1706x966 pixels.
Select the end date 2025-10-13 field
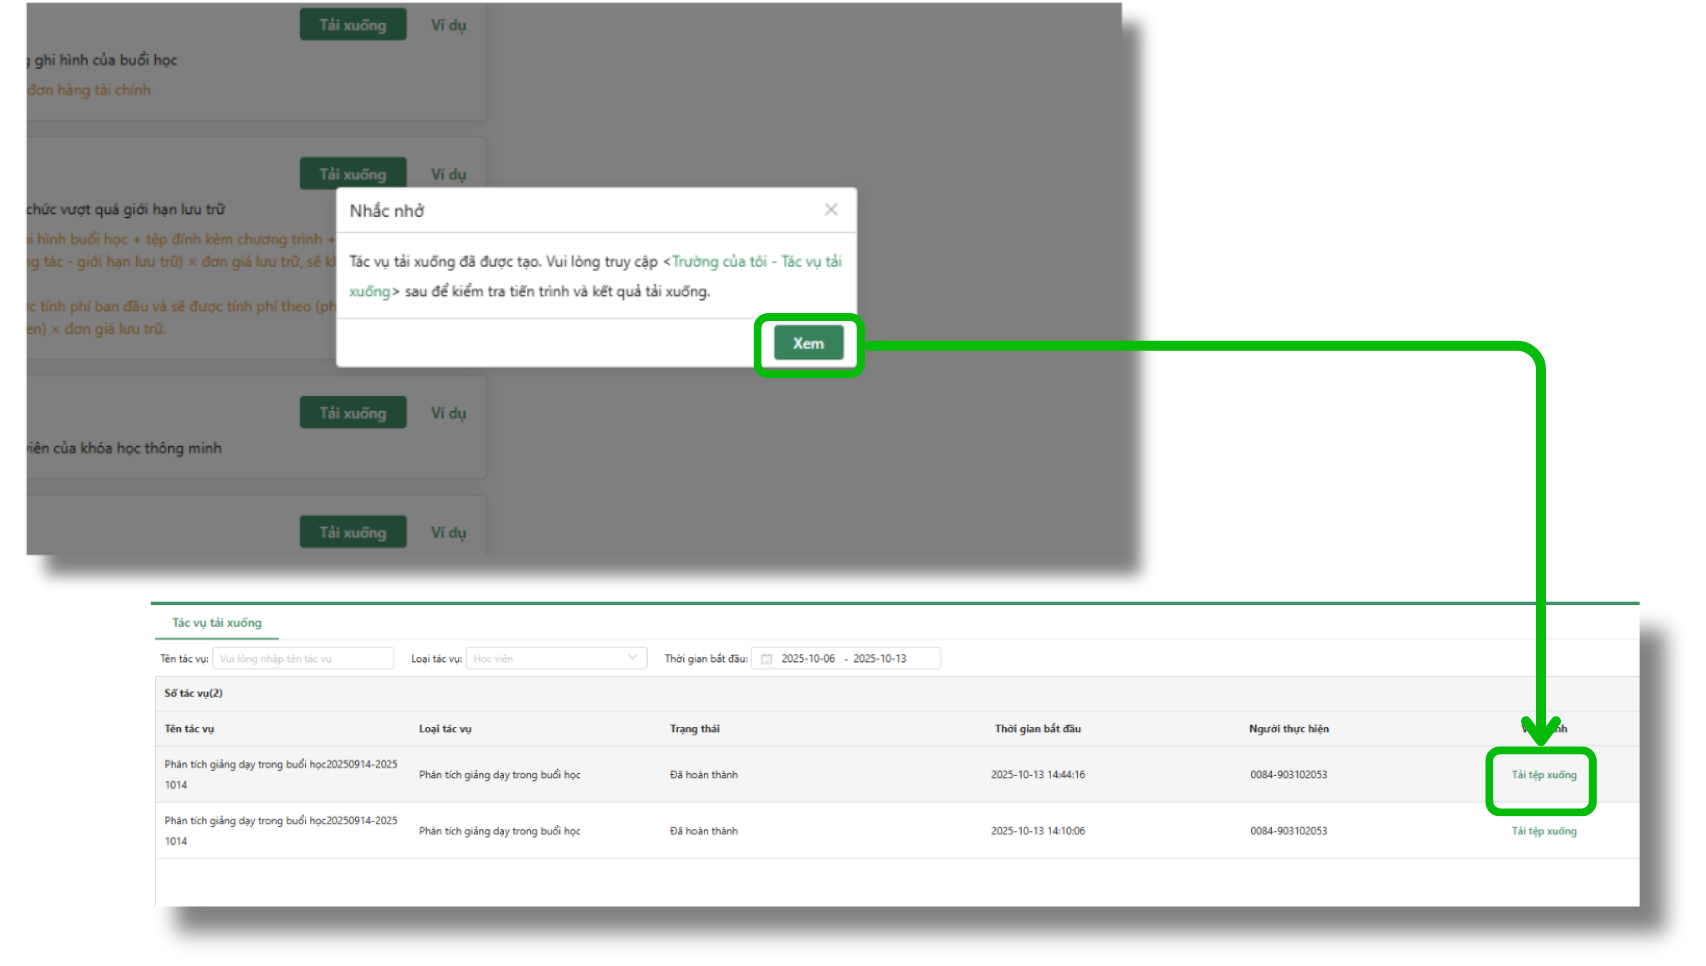click(880, 659)
